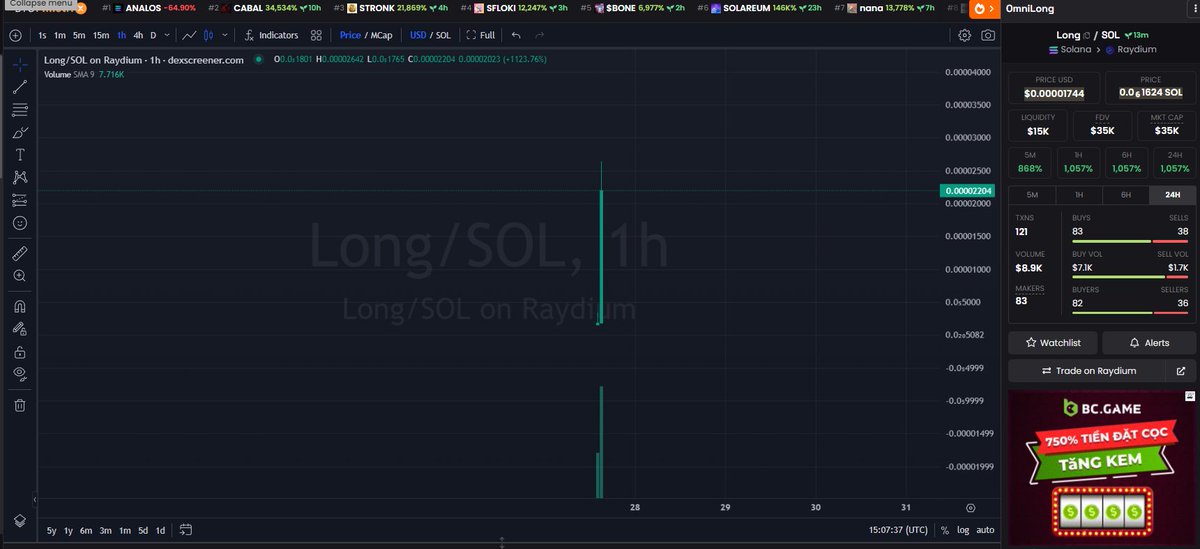This screenshot has height=549, width=1200.
Task: Toggle chart to MCap display
Action: point(382,35)
